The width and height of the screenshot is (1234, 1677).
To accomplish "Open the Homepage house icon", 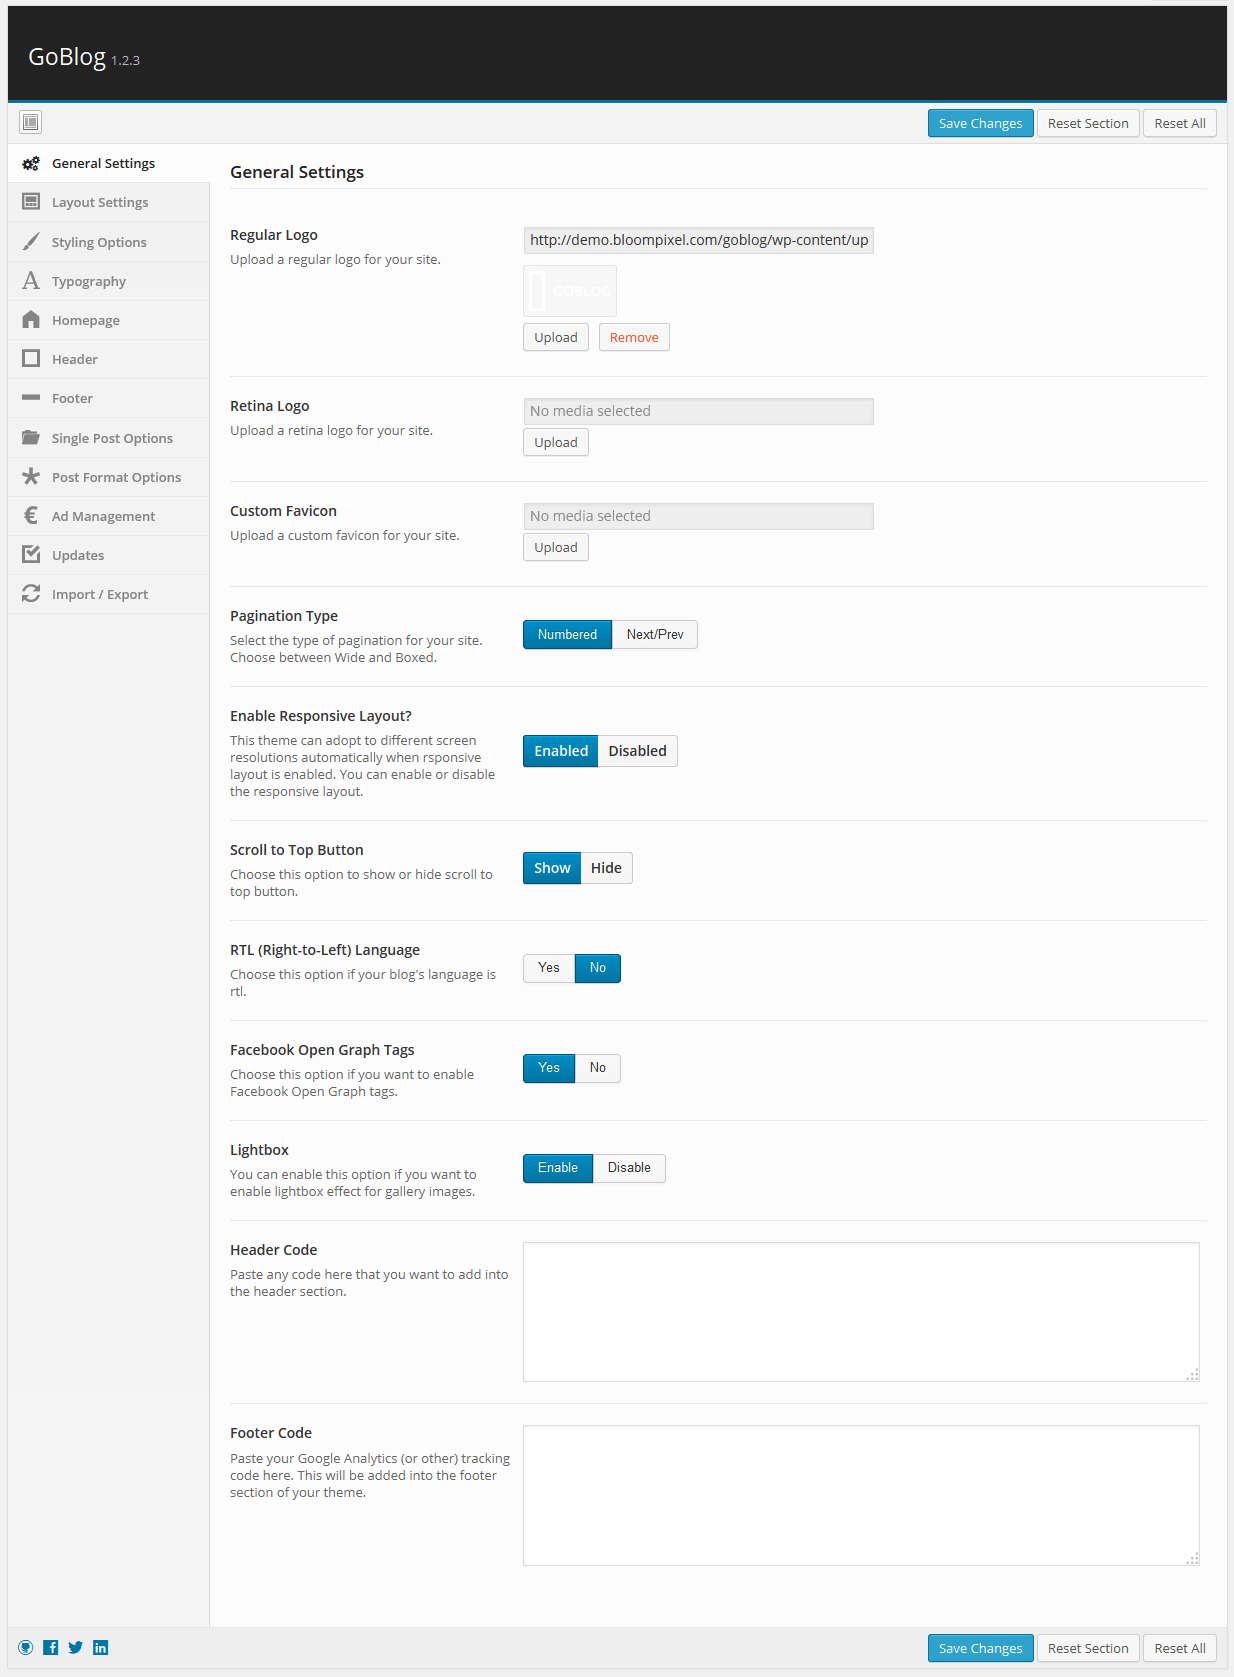I will [31, 320].
